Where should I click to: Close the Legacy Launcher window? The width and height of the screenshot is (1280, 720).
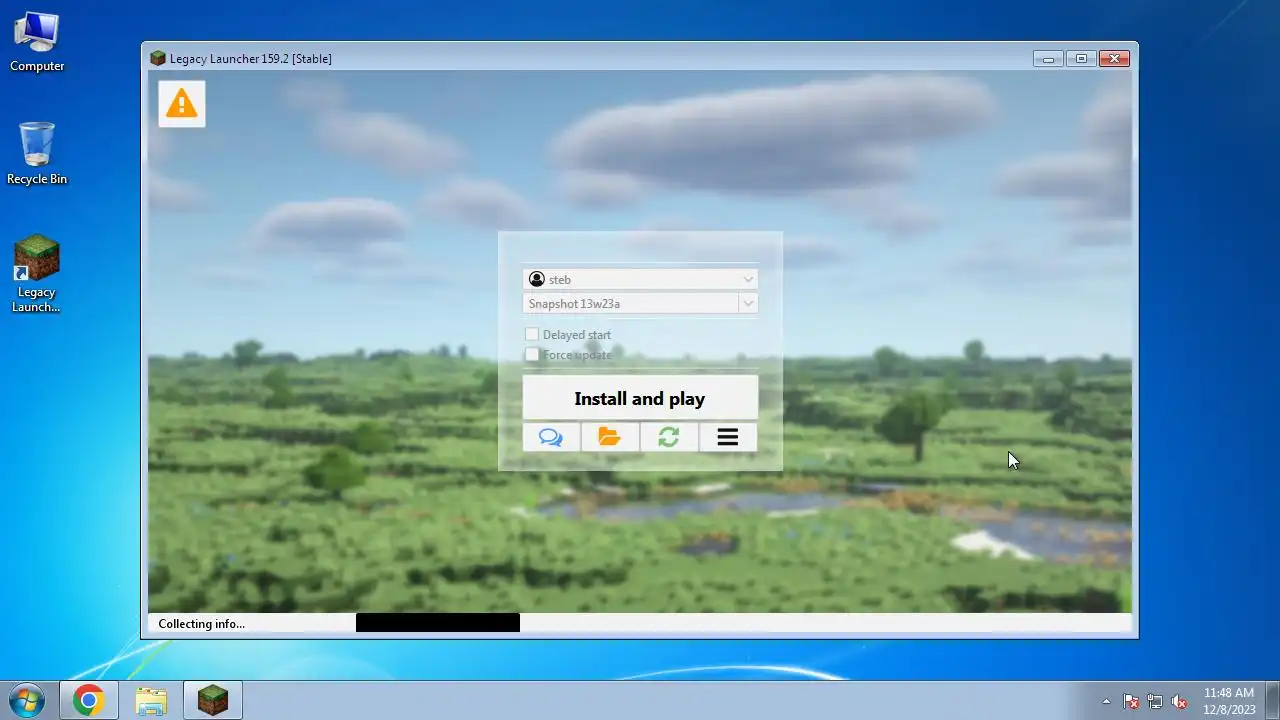pyautogui.click(x=1114, y=59)
